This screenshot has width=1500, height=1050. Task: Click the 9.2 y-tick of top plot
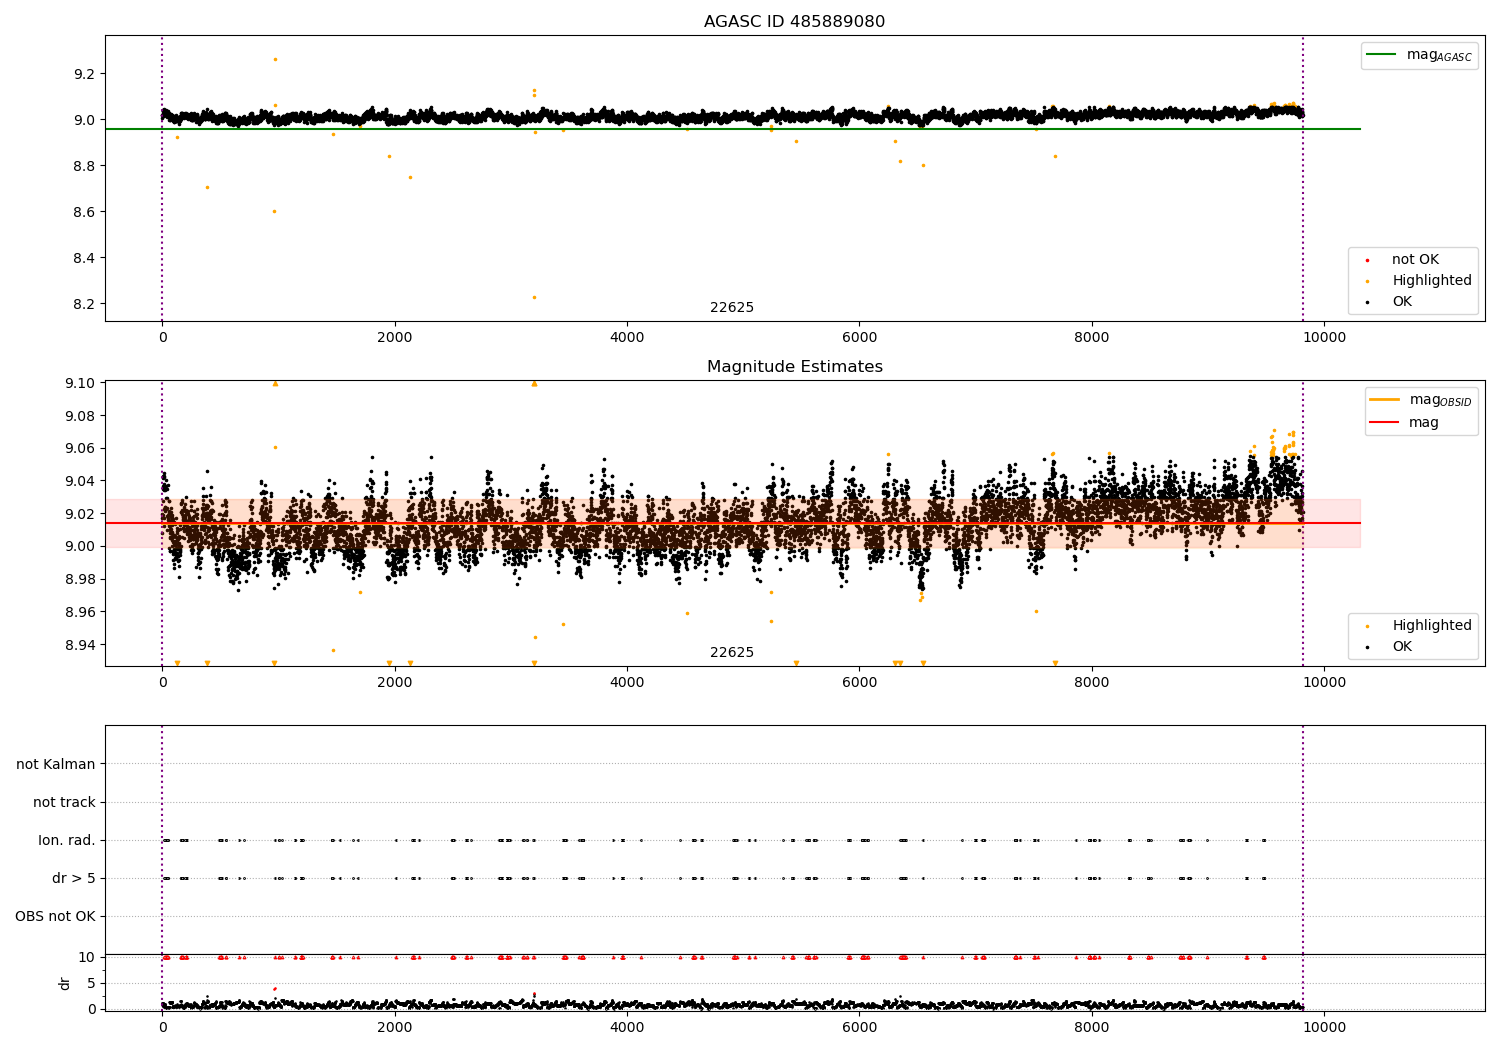click(x=83, y=74)
